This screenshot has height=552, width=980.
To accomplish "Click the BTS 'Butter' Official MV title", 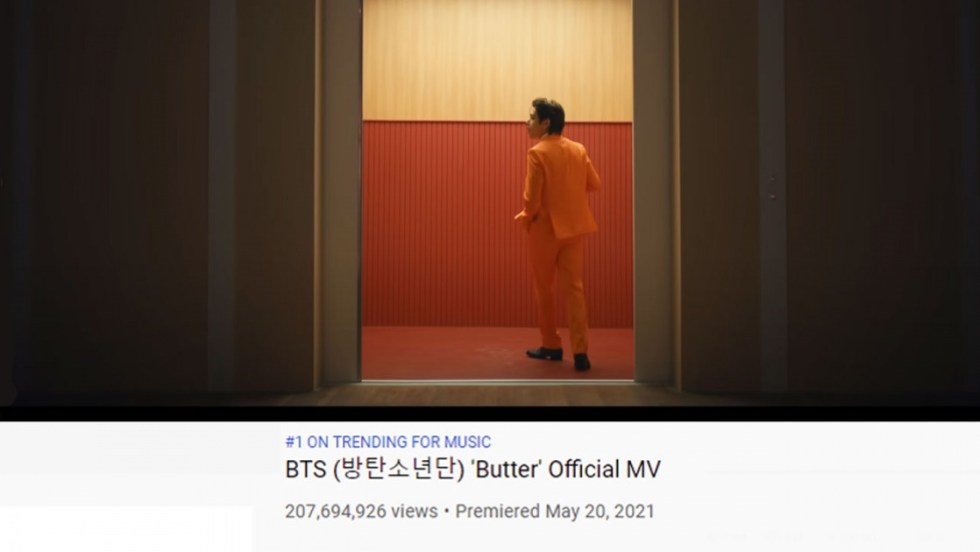I will tap(472, 469).
